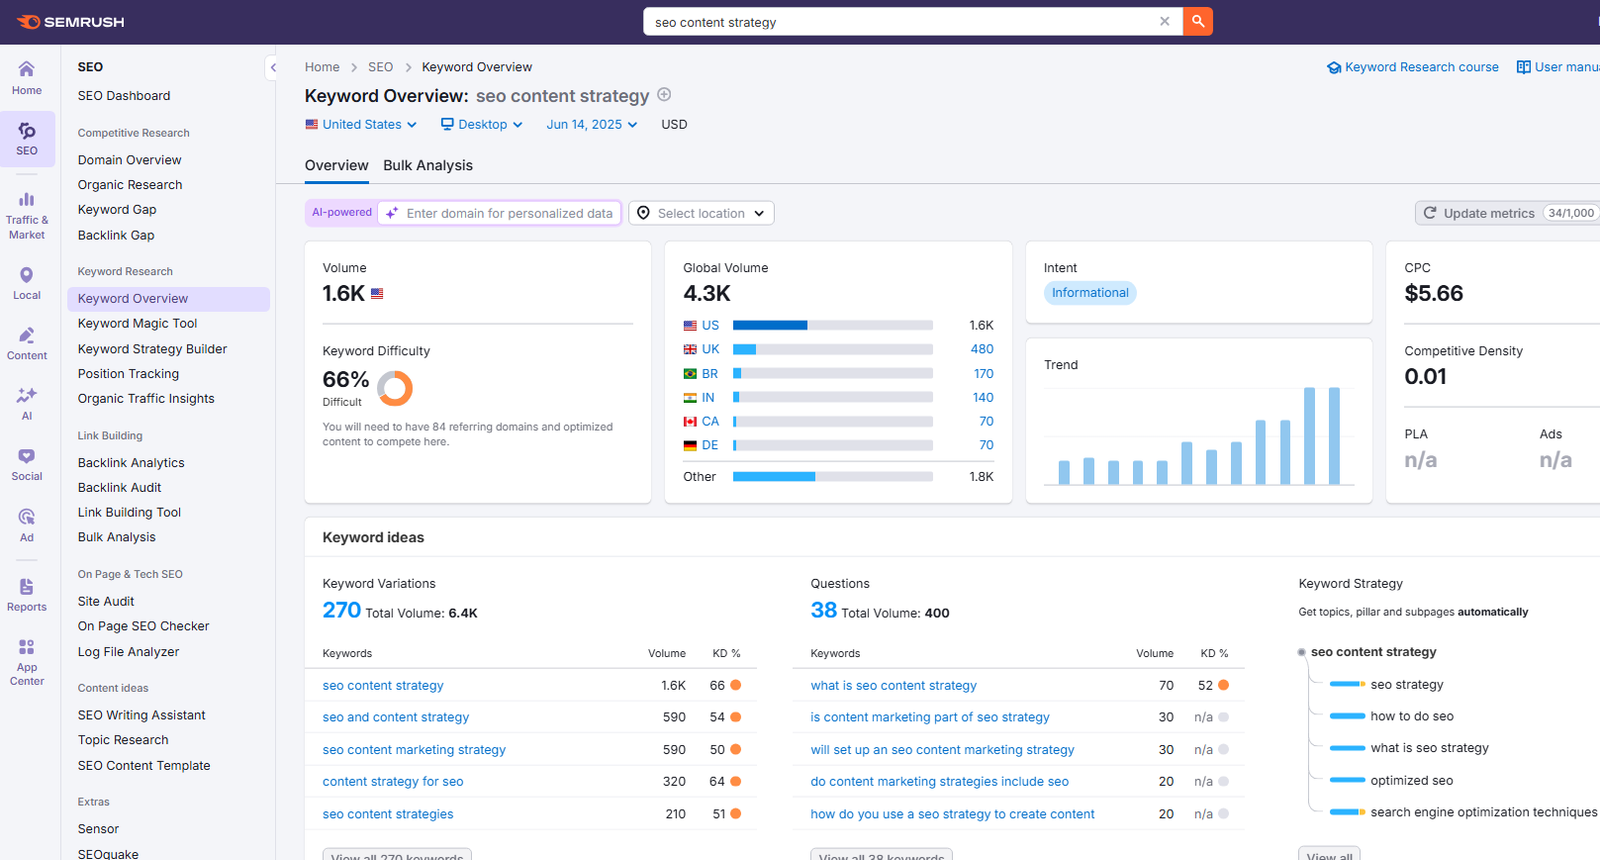This screenshot has height=860, width=1600.
Task: Open 'seo content strategies' keyword
Action: tap(388, 815)
